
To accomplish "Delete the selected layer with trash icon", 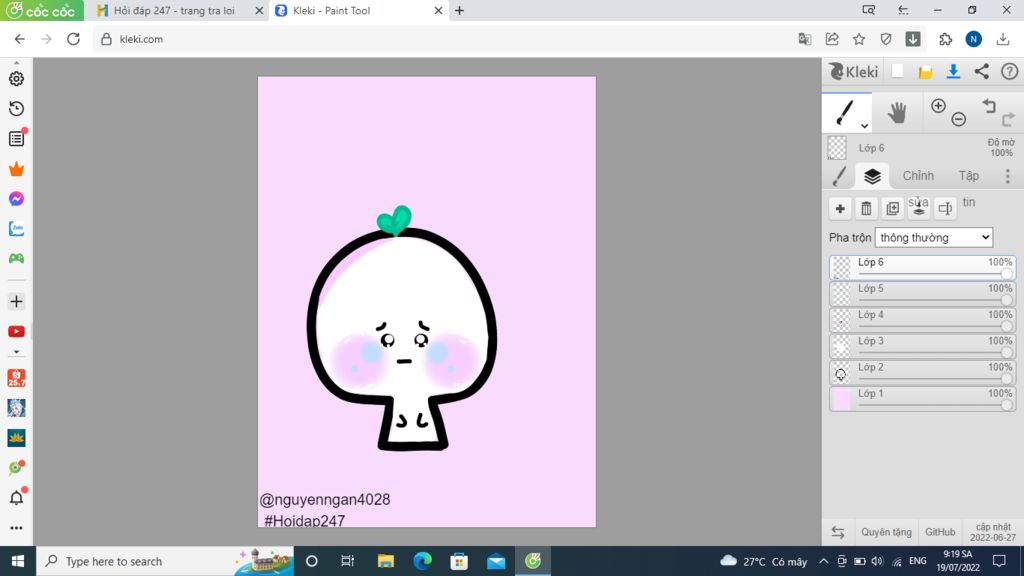I will point(866,208).
